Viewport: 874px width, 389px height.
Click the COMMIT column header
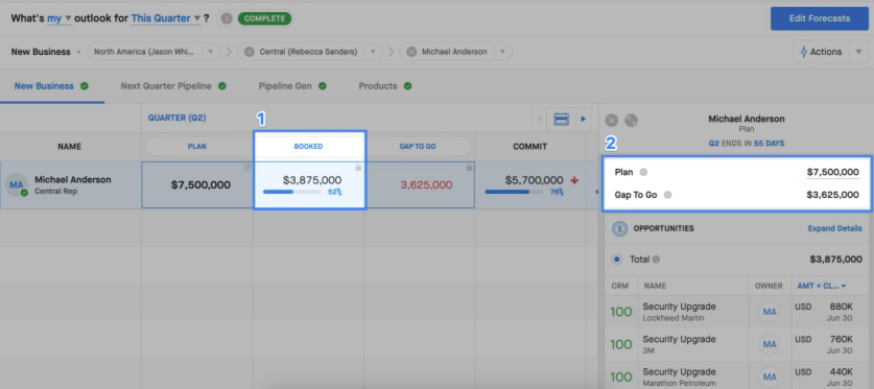(x=530, y=147)
